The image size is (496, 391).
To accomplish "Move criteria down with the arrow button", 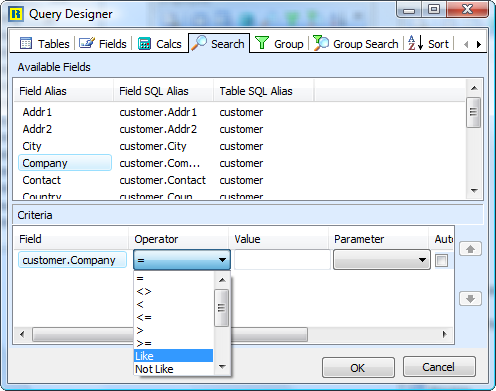I will click(470, 298).
